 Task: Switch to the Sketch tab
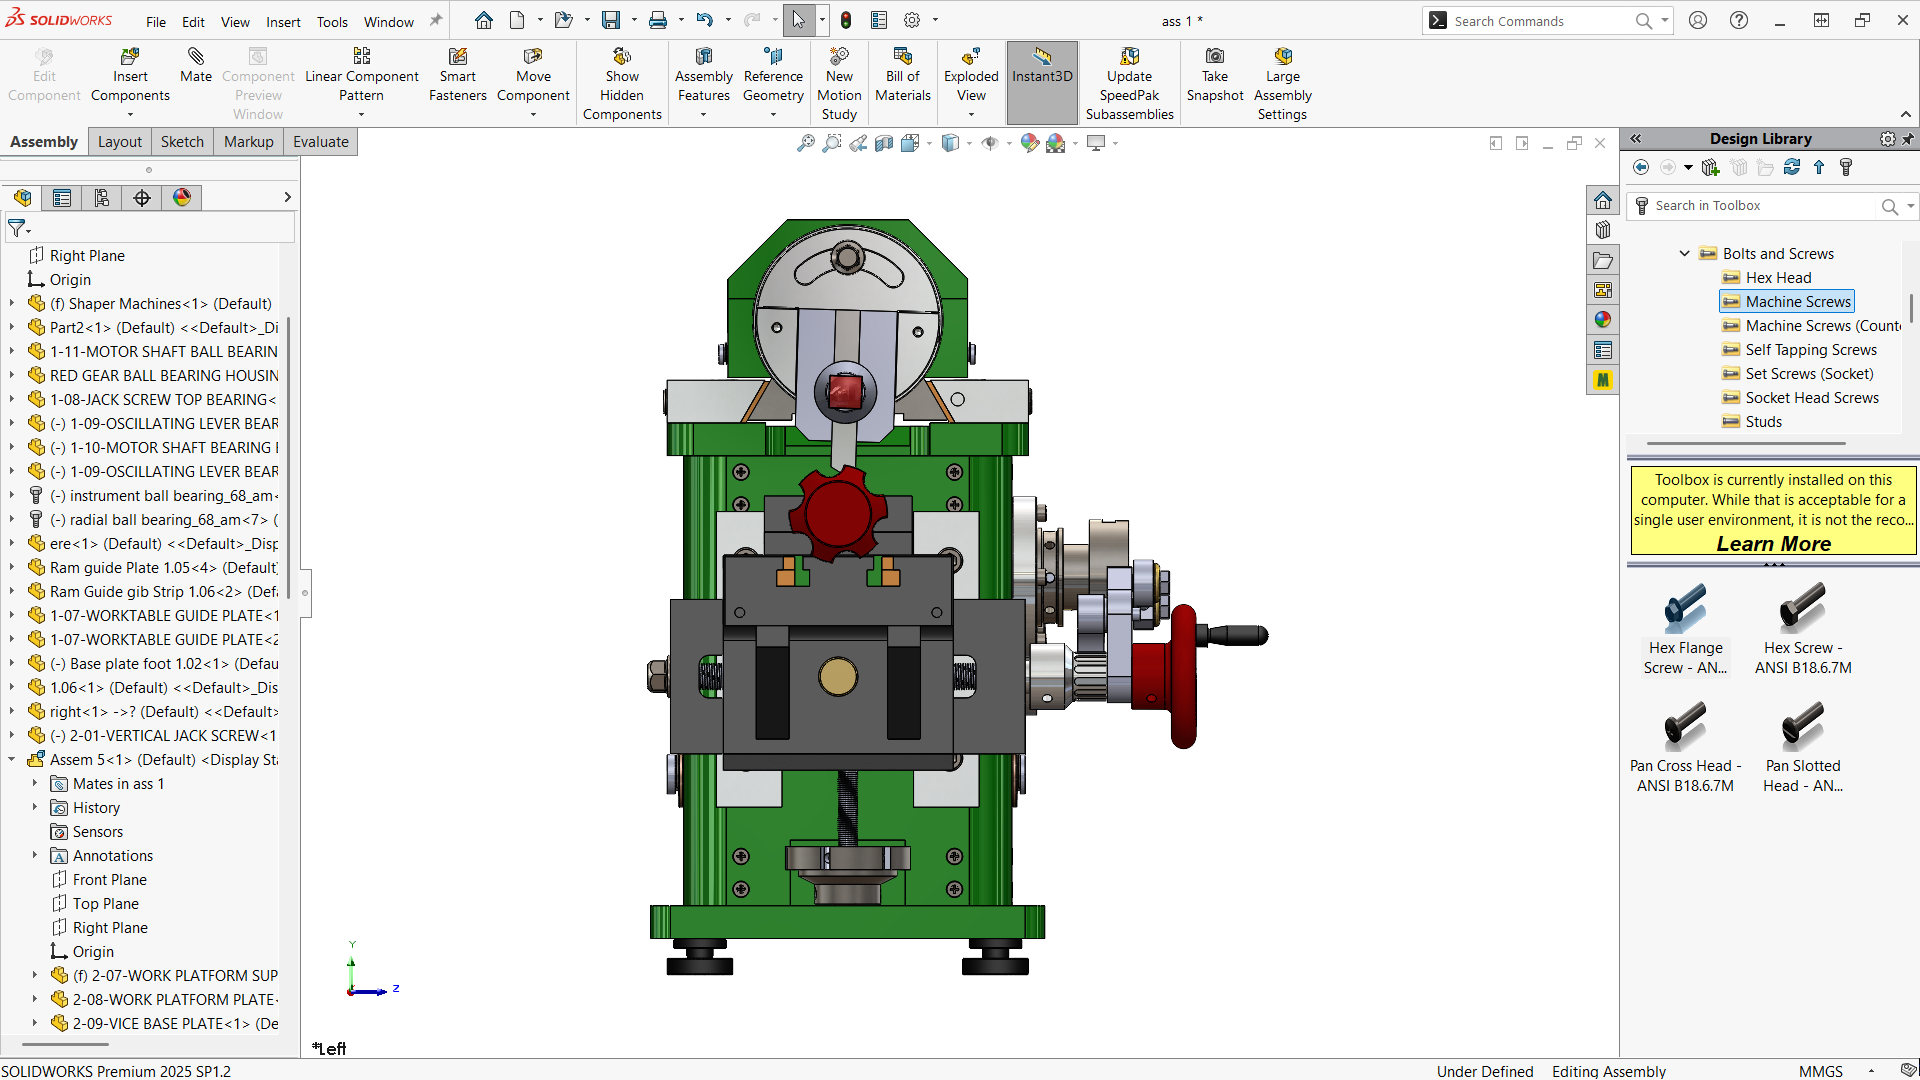tap(182, 142)
